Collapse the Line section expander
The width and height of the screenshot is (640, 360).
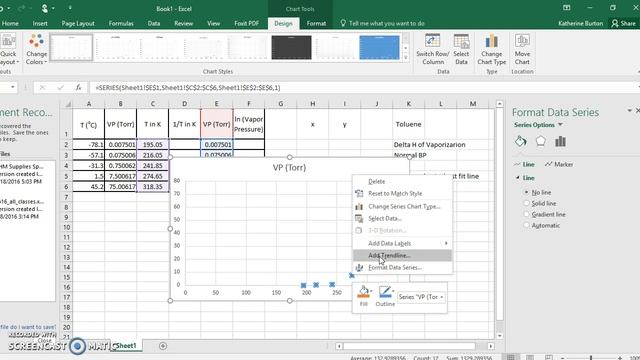click(518, 178)
